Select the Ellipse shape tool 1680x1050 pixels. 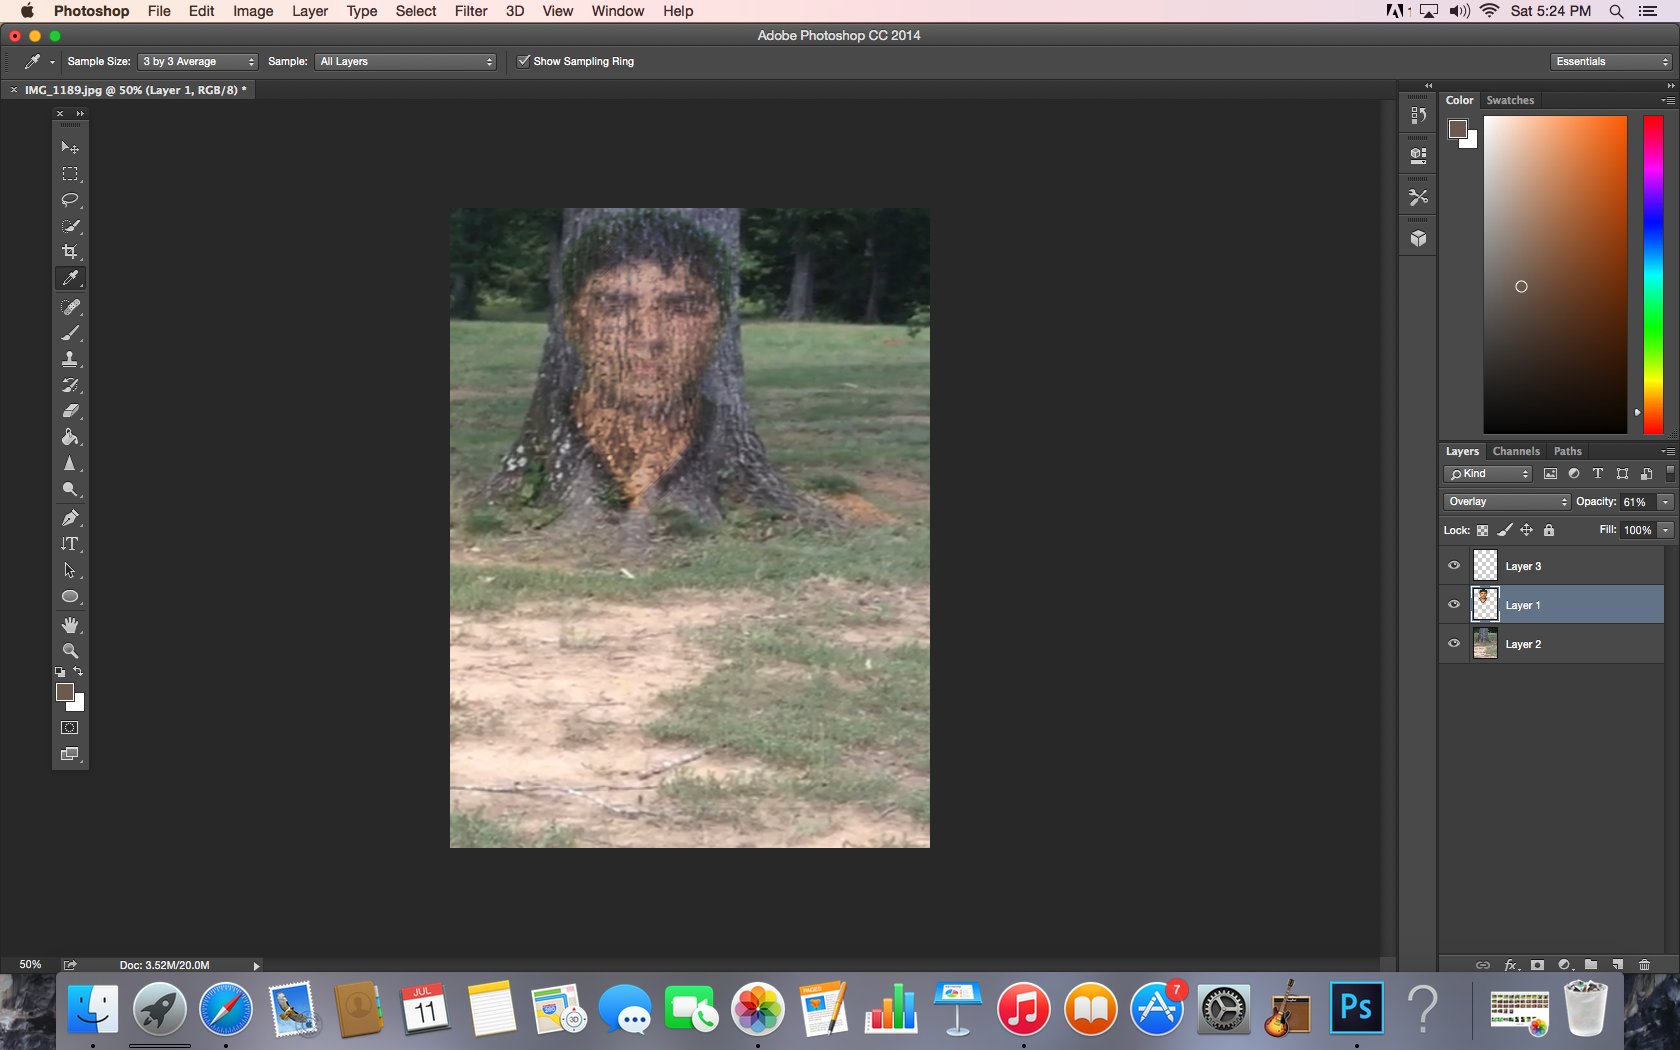point(70,597)
